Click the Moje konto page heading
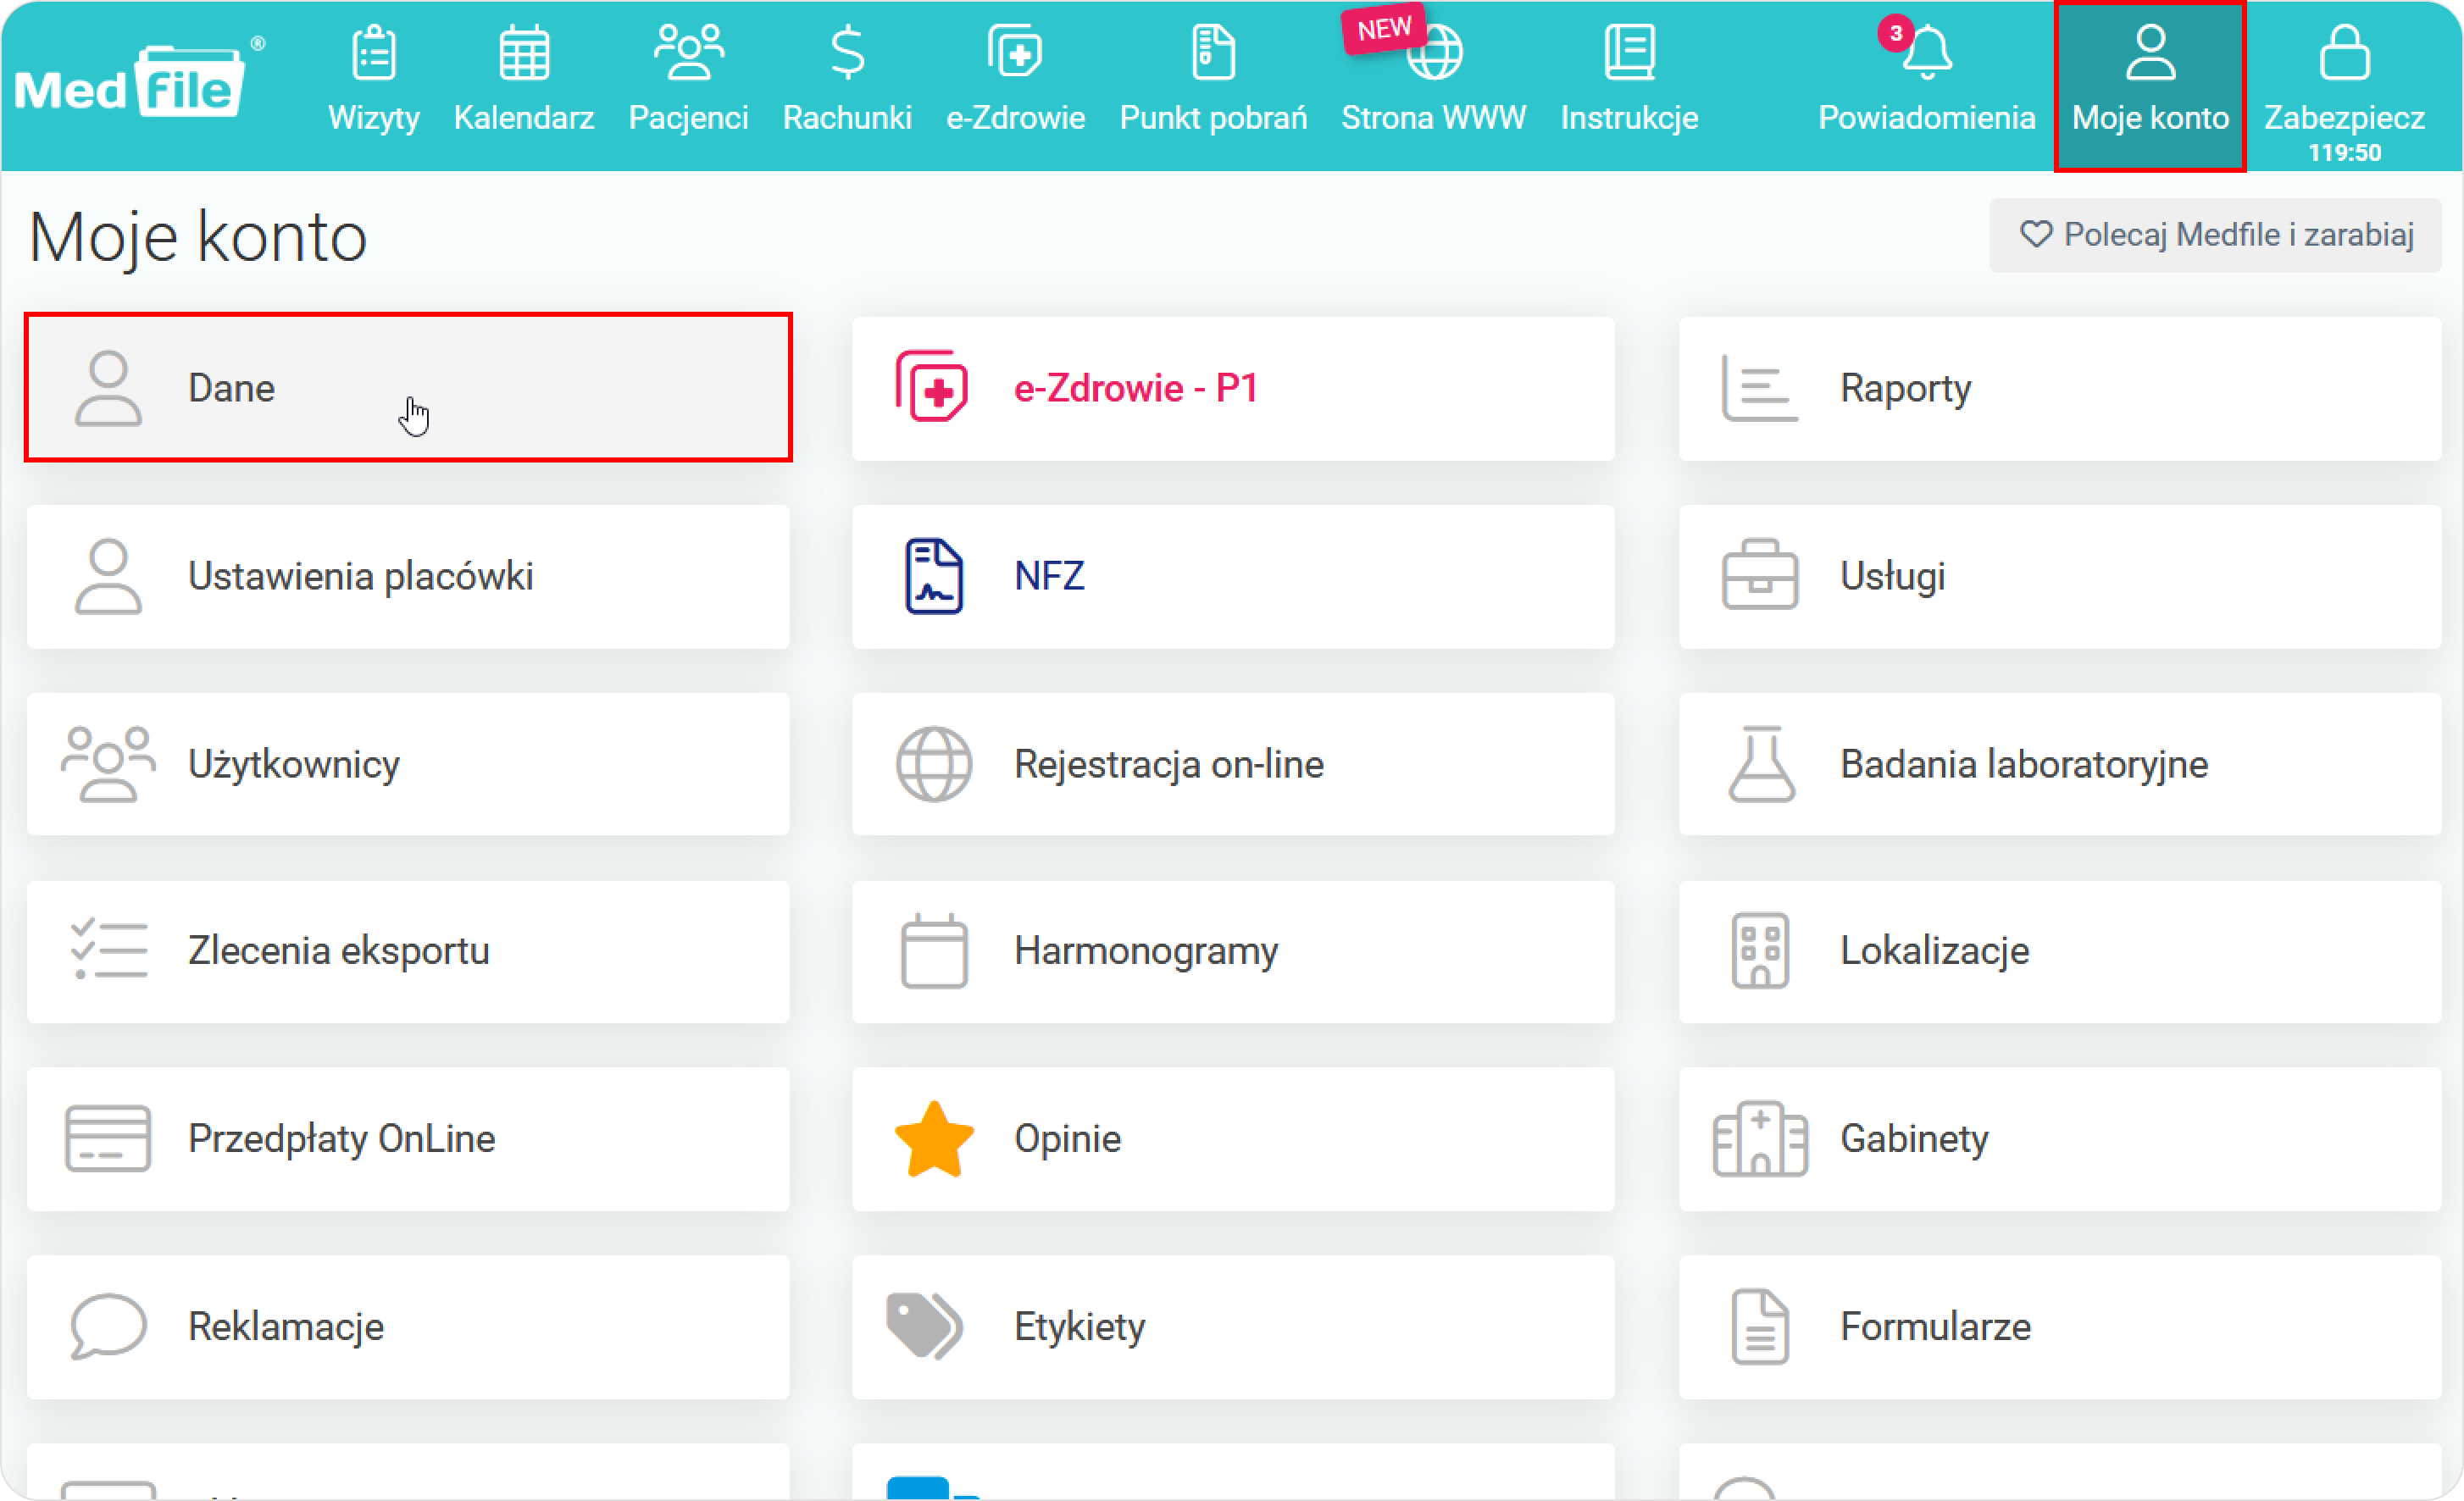The width and height of the screenshot is (2464, 1501). [197, 237]
